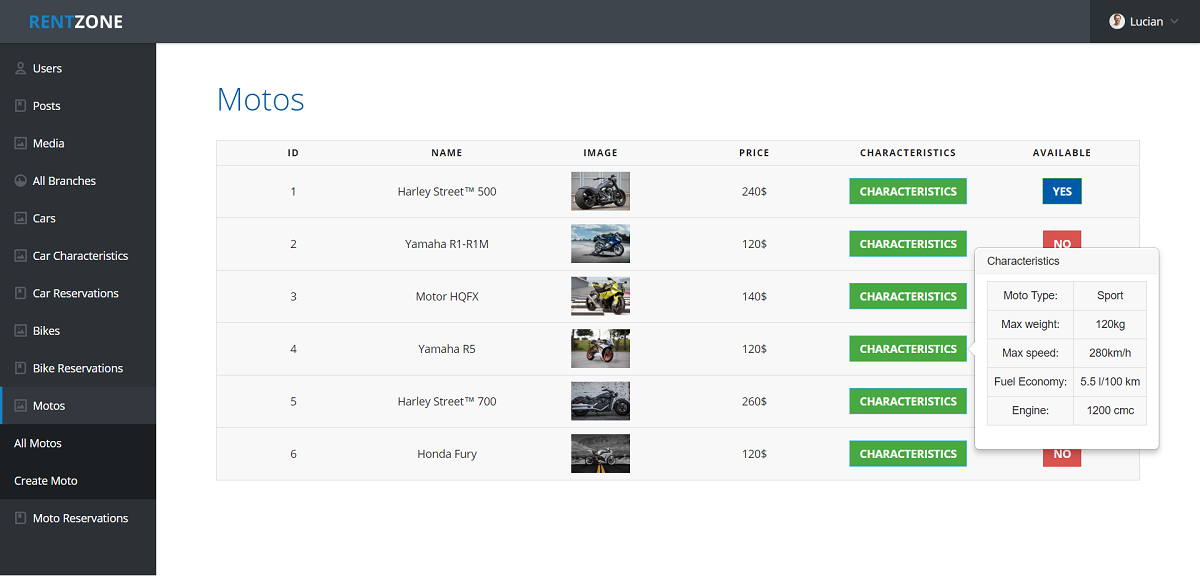Screen dimensions: 1200x576
Task: Click the All Branches globe icon
Action: (20, 181)
